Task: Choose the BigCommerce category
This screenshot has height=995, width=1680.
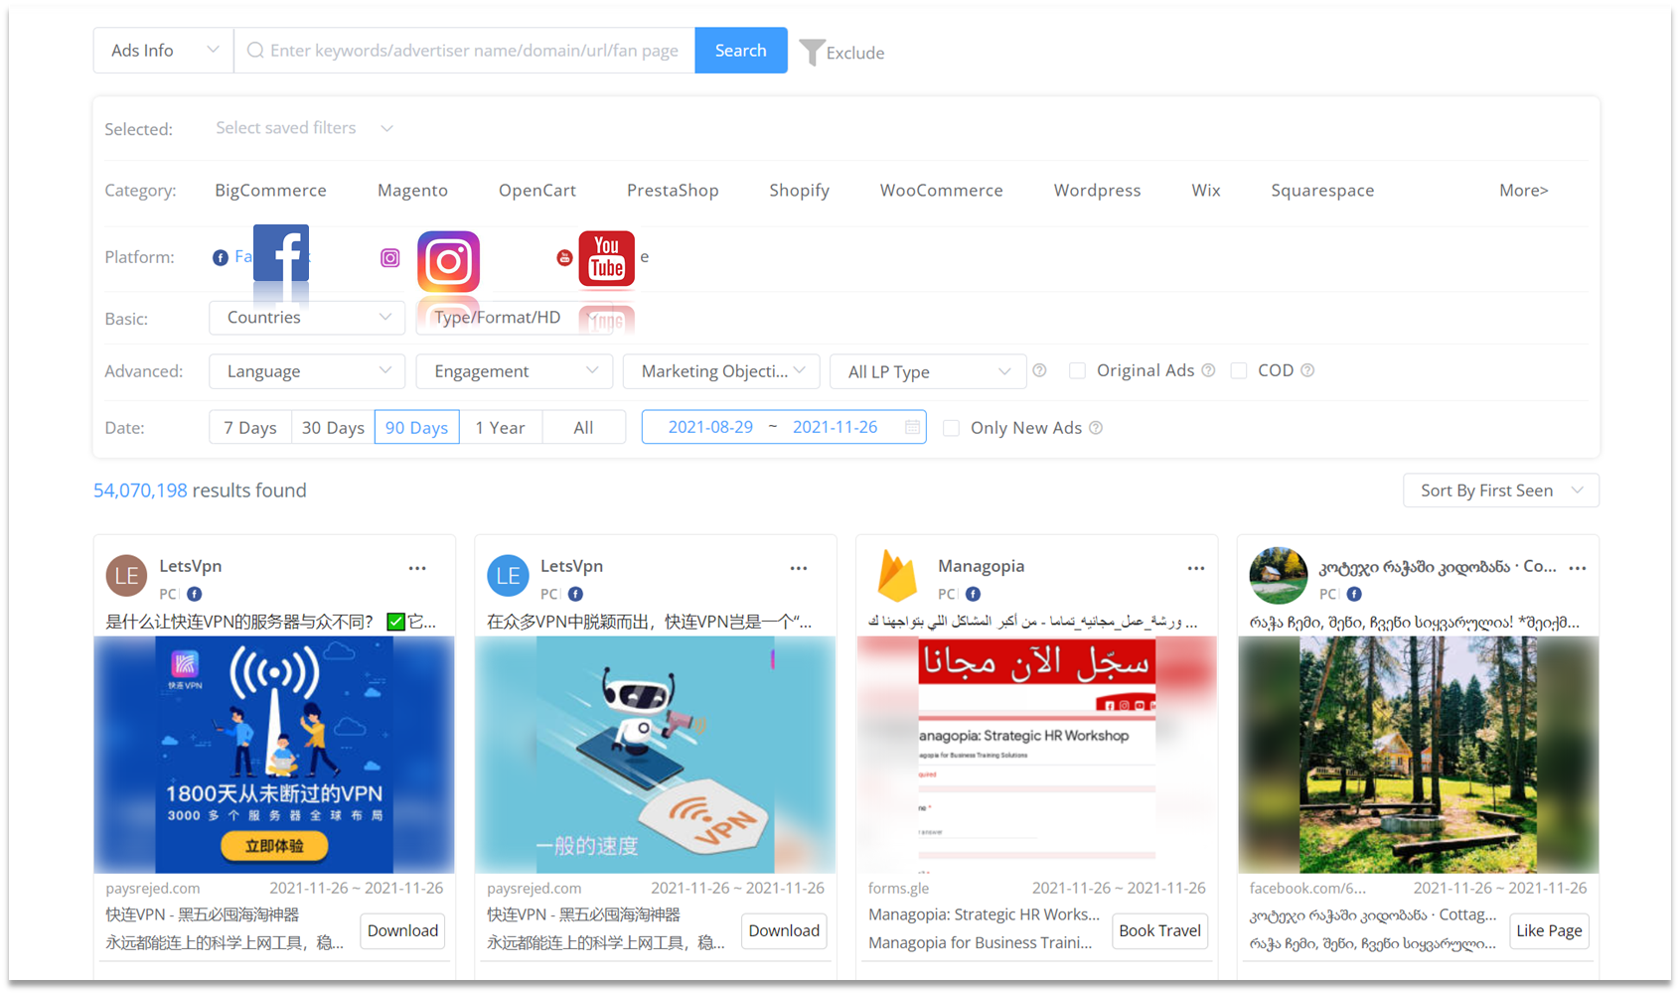Action: coord(271,190)
